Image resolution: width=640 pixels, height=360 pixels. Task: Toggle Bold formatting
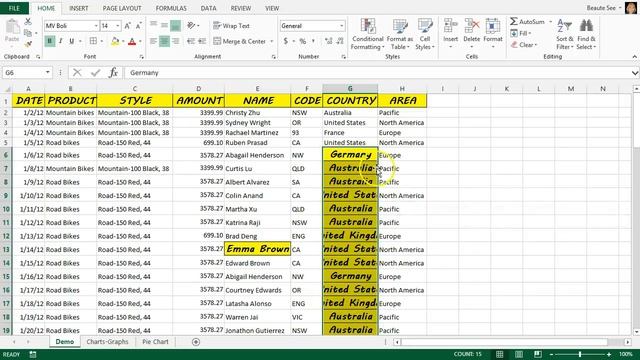click(50, 41)
